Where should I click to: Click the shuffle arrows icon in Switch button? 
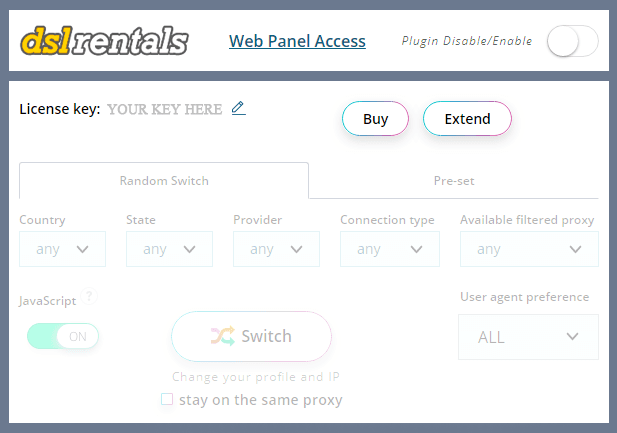tap(223, 336)
